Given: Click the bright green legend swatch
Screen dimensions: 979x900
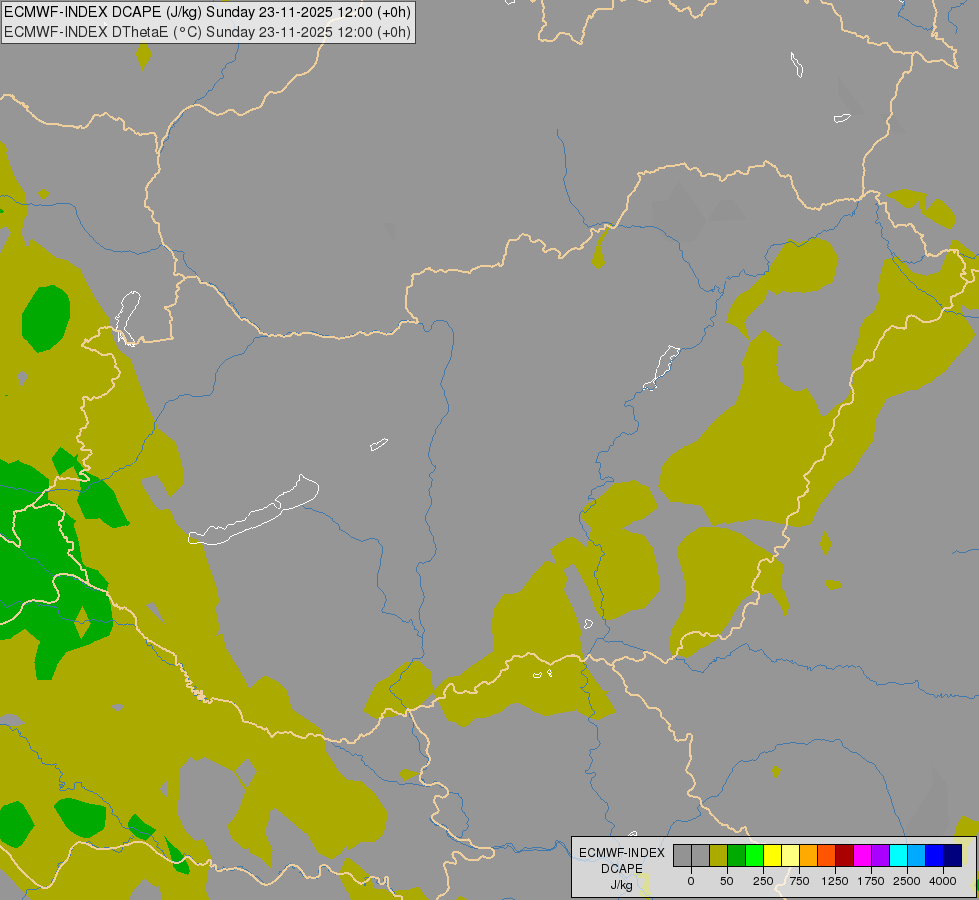Looking at the screenshot, I should click(754, 856).
